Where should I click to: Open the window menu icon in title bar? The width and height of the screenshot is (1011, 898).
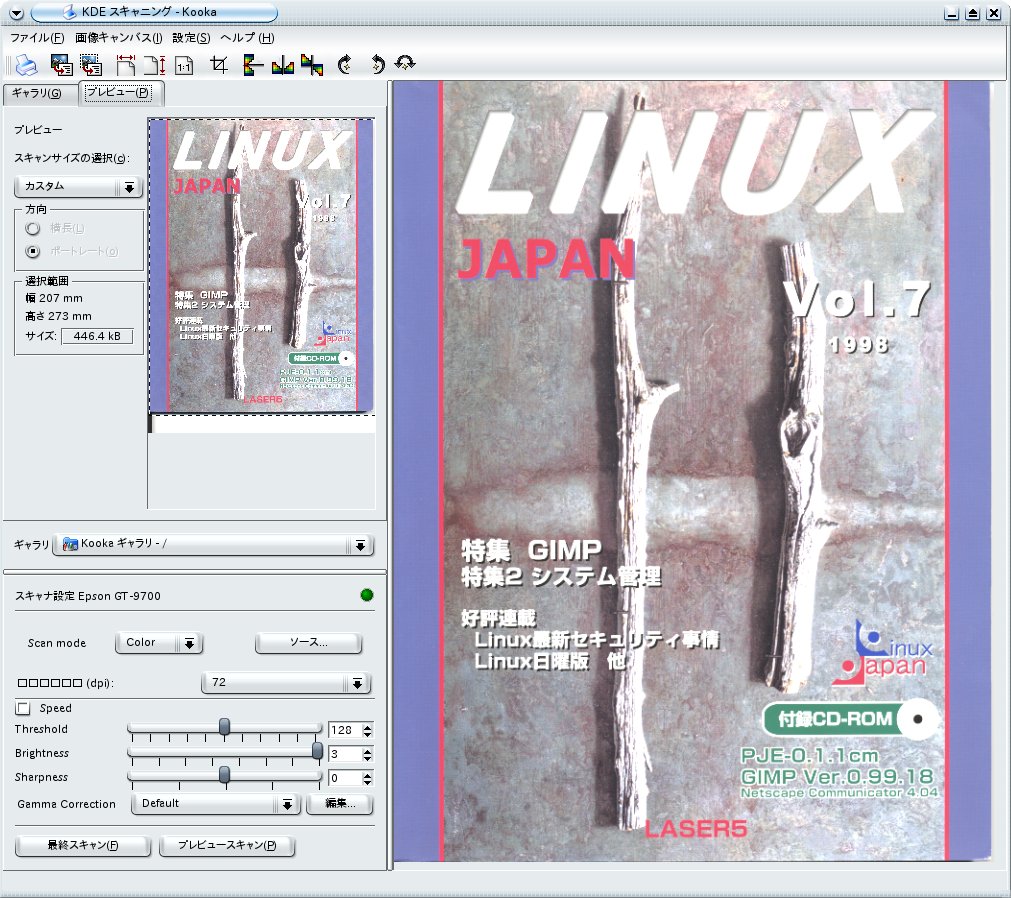[x=16, y=12]
